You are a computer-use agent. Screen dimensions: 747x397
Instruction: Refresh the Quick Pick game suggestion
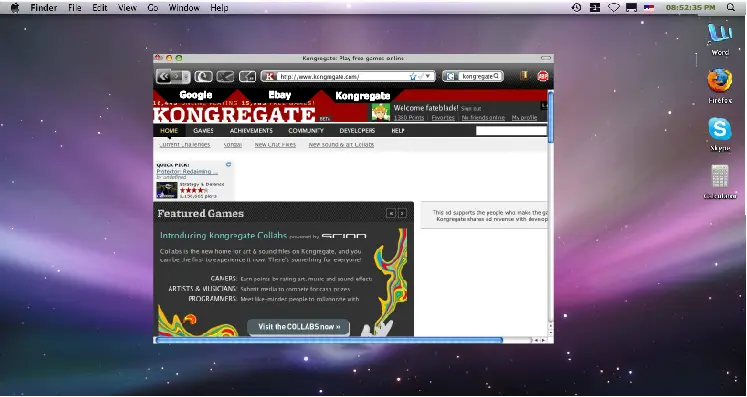click(228, 164)
